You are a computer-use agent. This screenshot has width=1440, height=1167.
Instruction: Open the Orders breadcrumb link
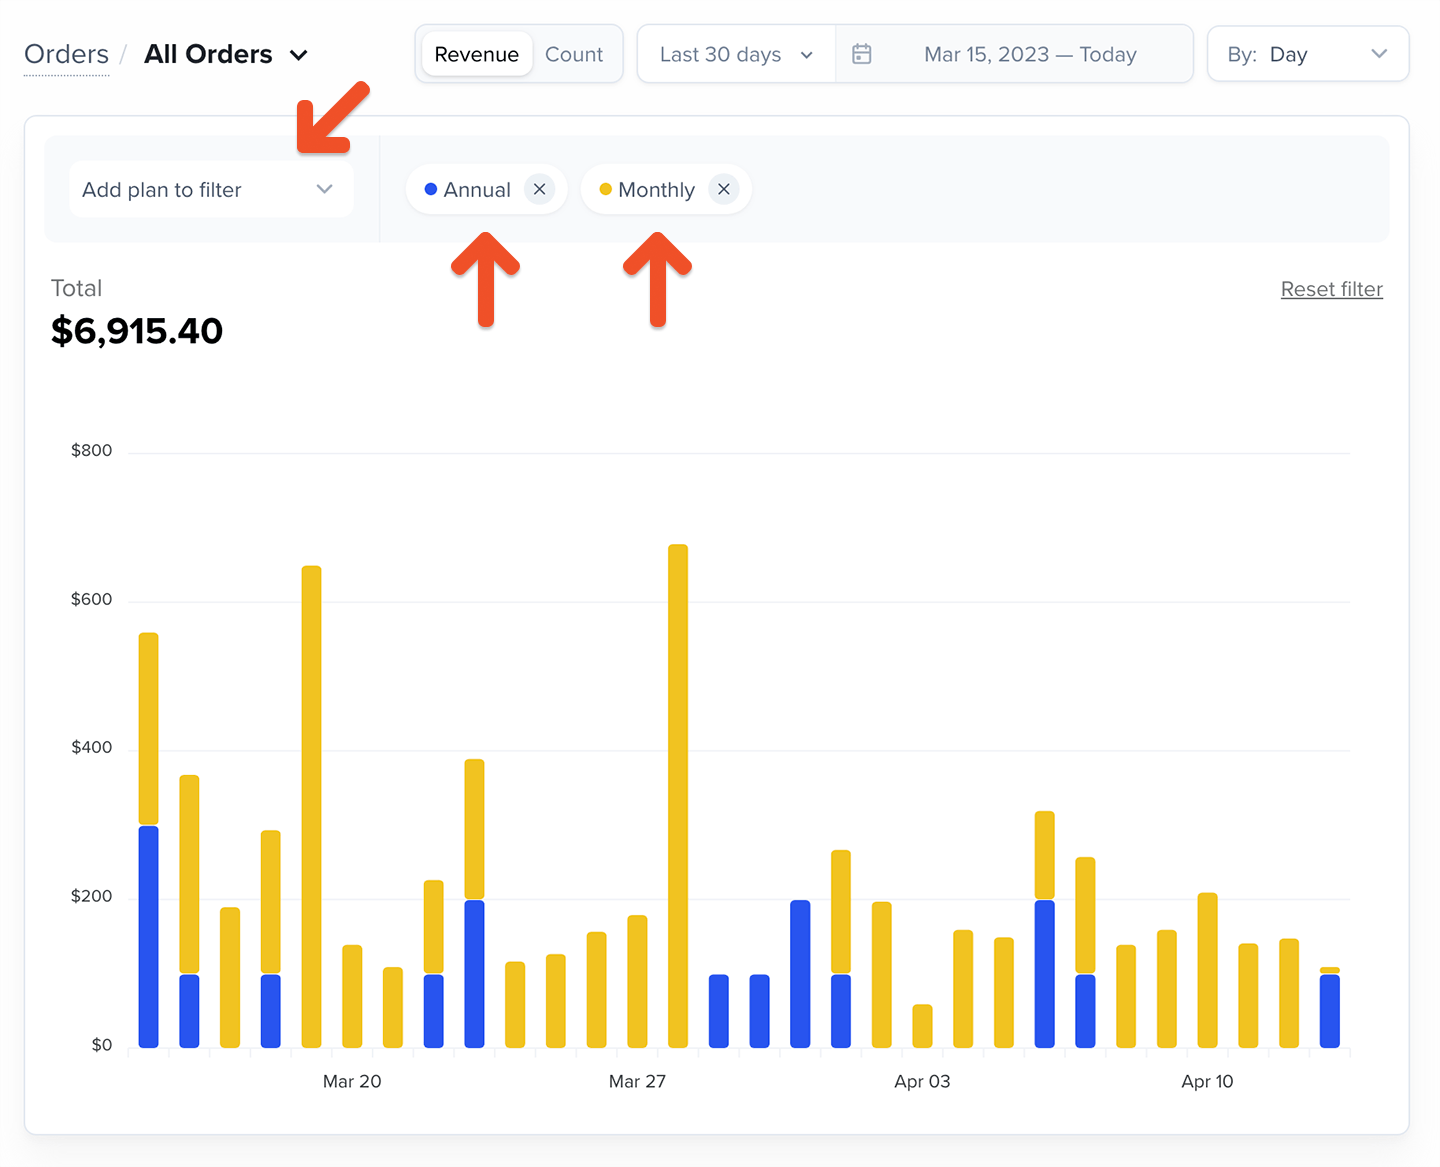[x=66, y=54]
